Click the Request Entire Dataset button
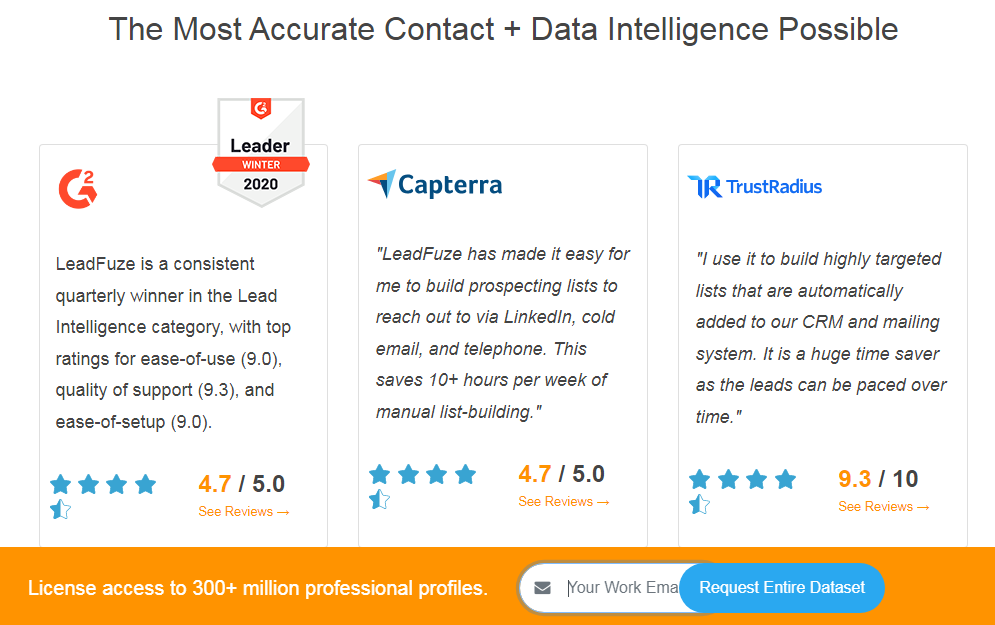 pos(782,588)
